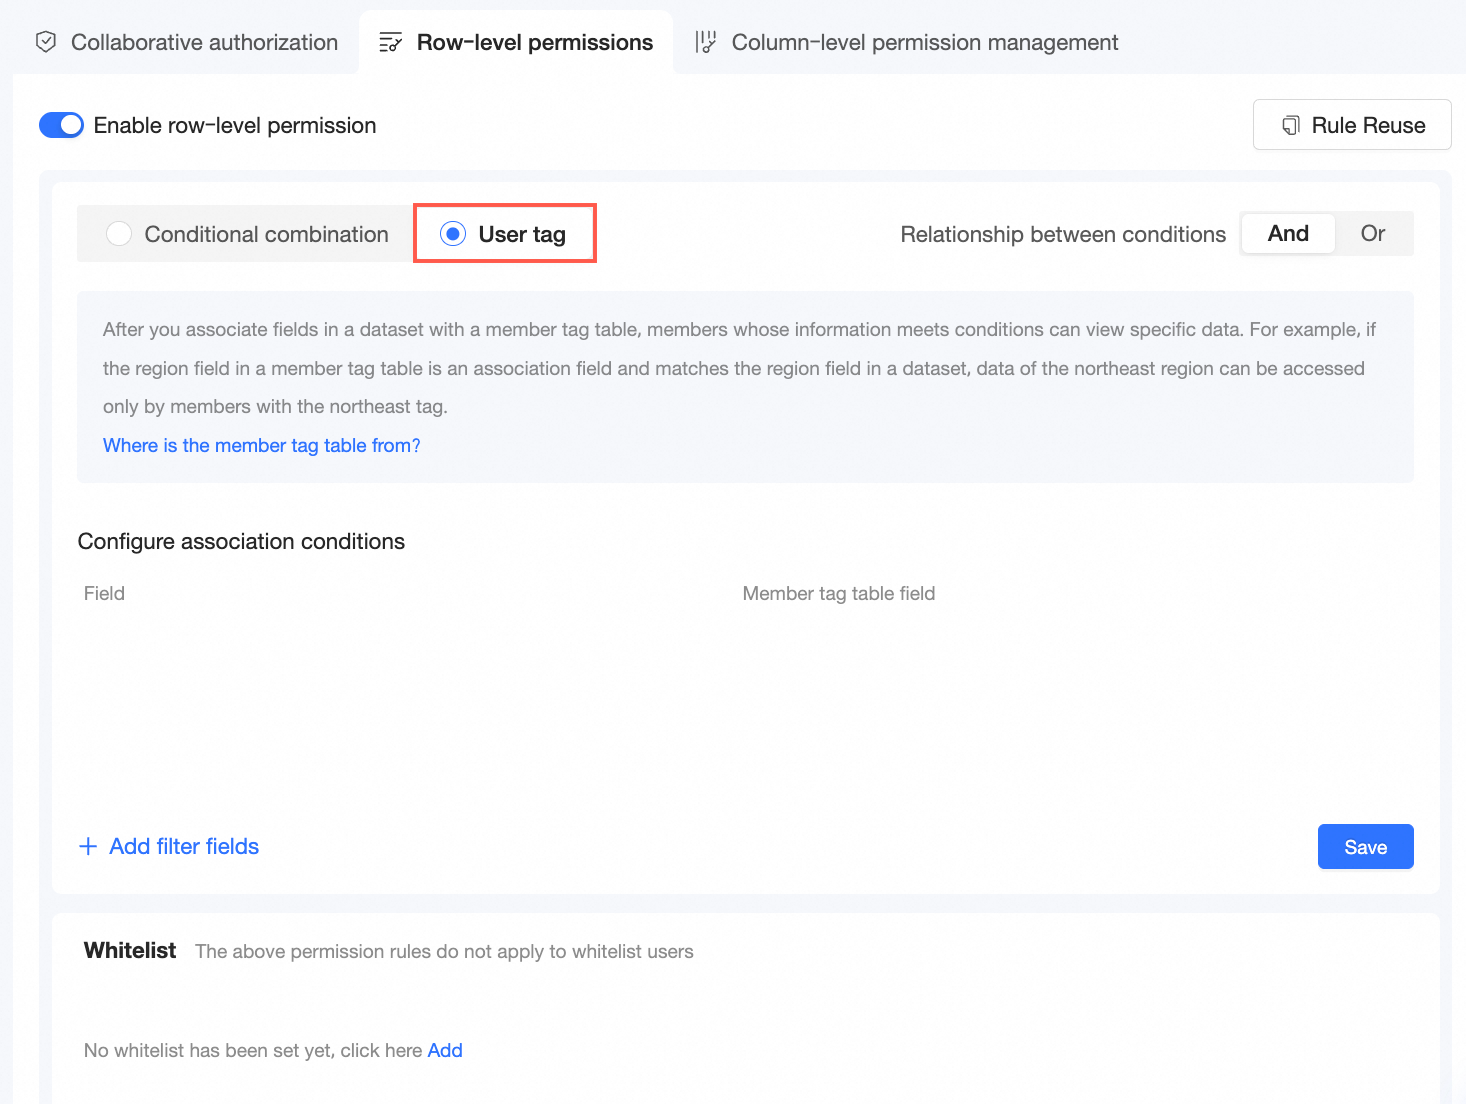The image size is (1466, 1104).
Task: Click the Row-level permissions list icon
Action: (x=391, y=42)
